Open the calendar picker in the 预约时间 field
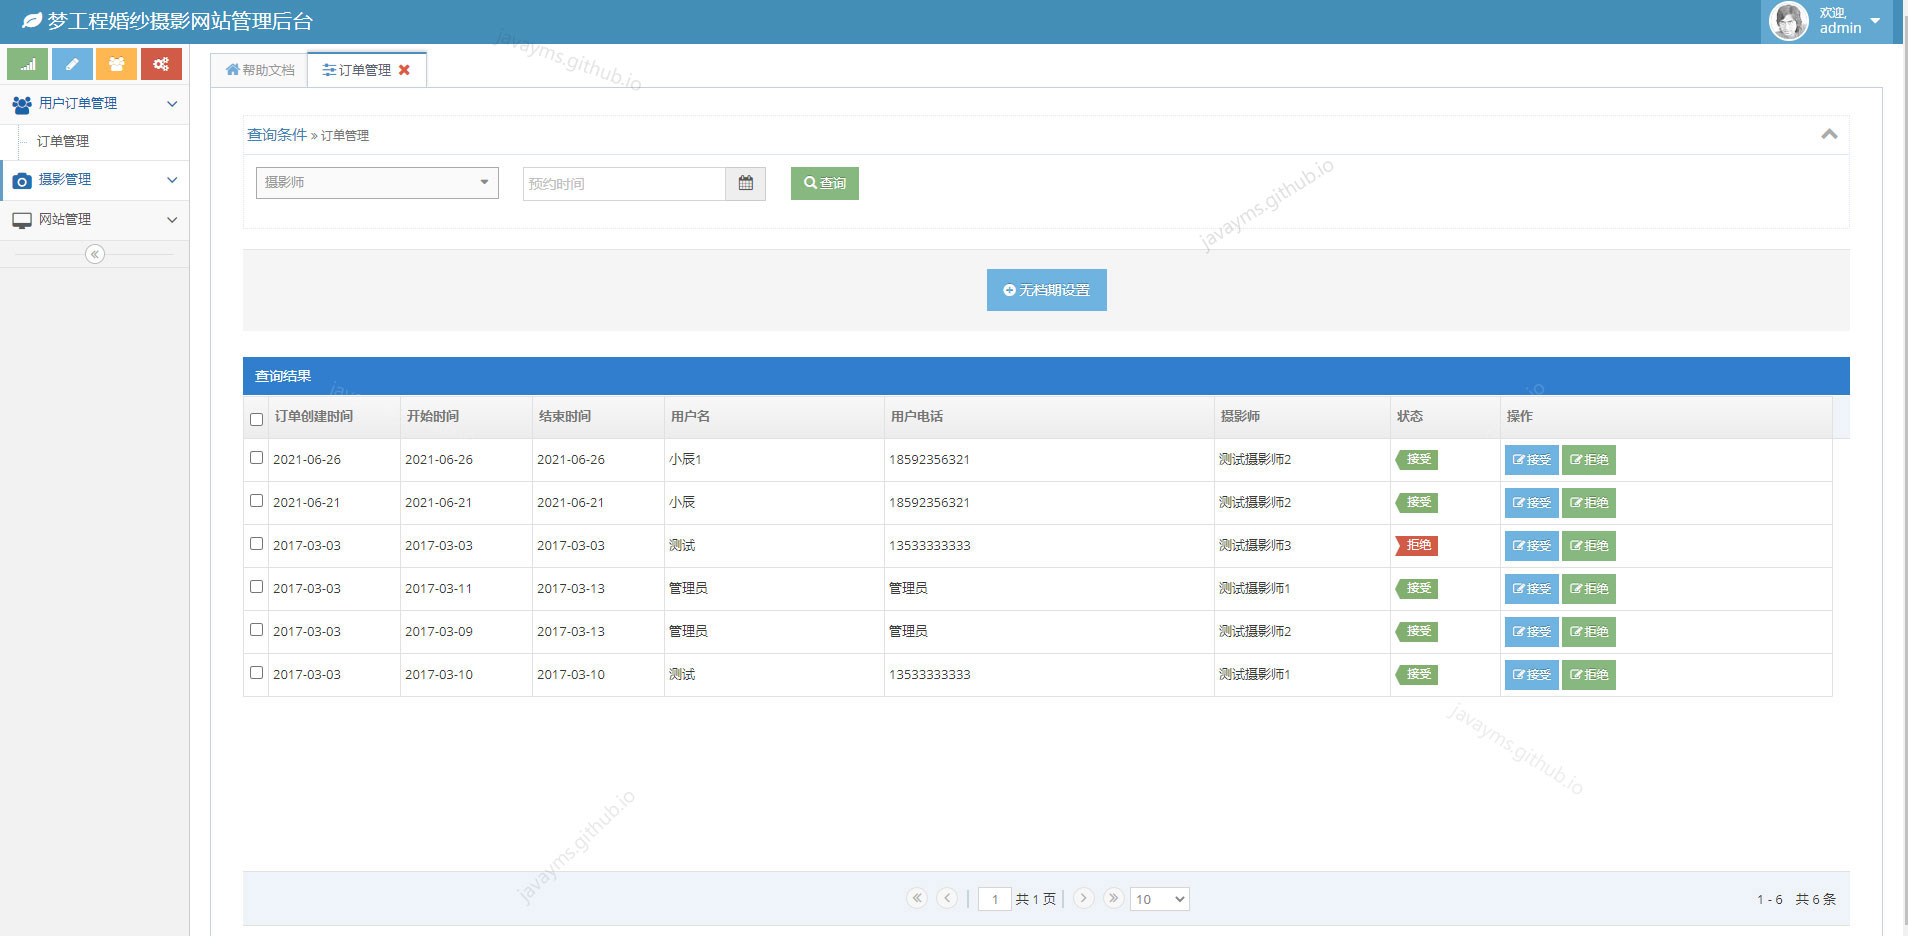 click(745, 183)
